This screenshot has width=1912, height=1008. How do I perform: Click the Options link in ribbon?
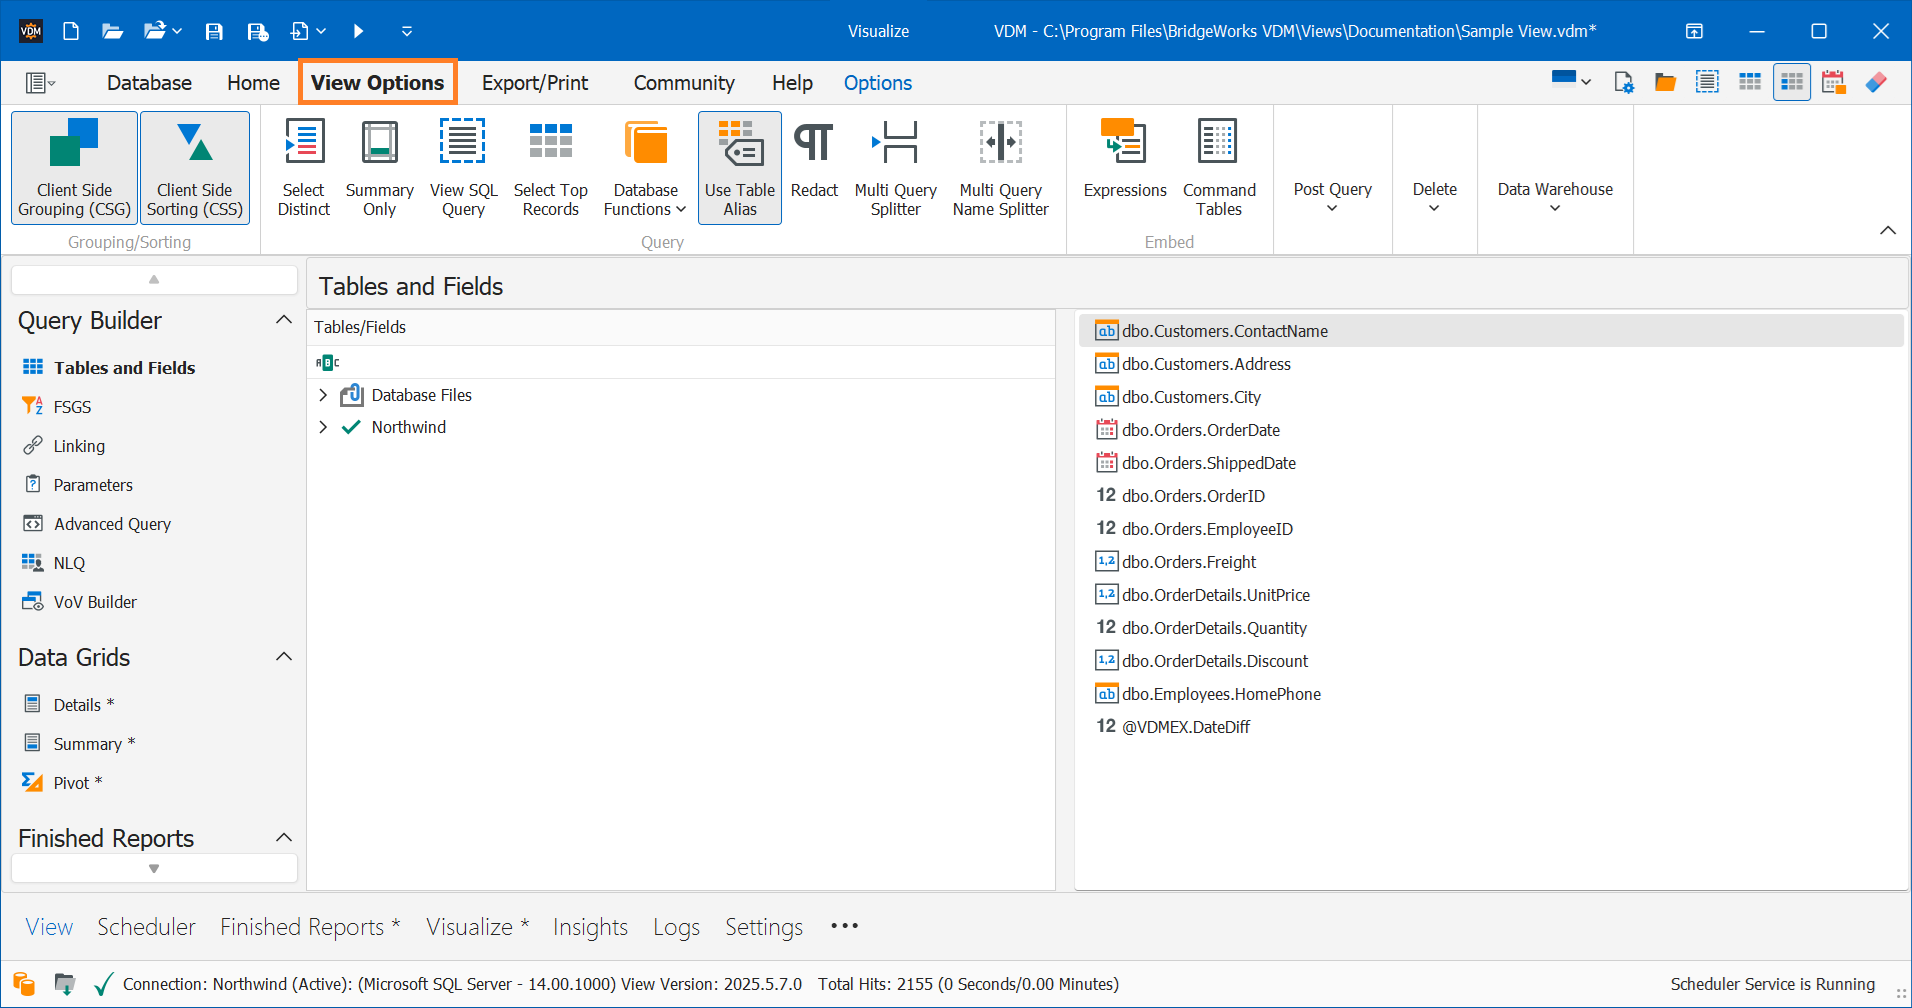[x=878, y=83]
